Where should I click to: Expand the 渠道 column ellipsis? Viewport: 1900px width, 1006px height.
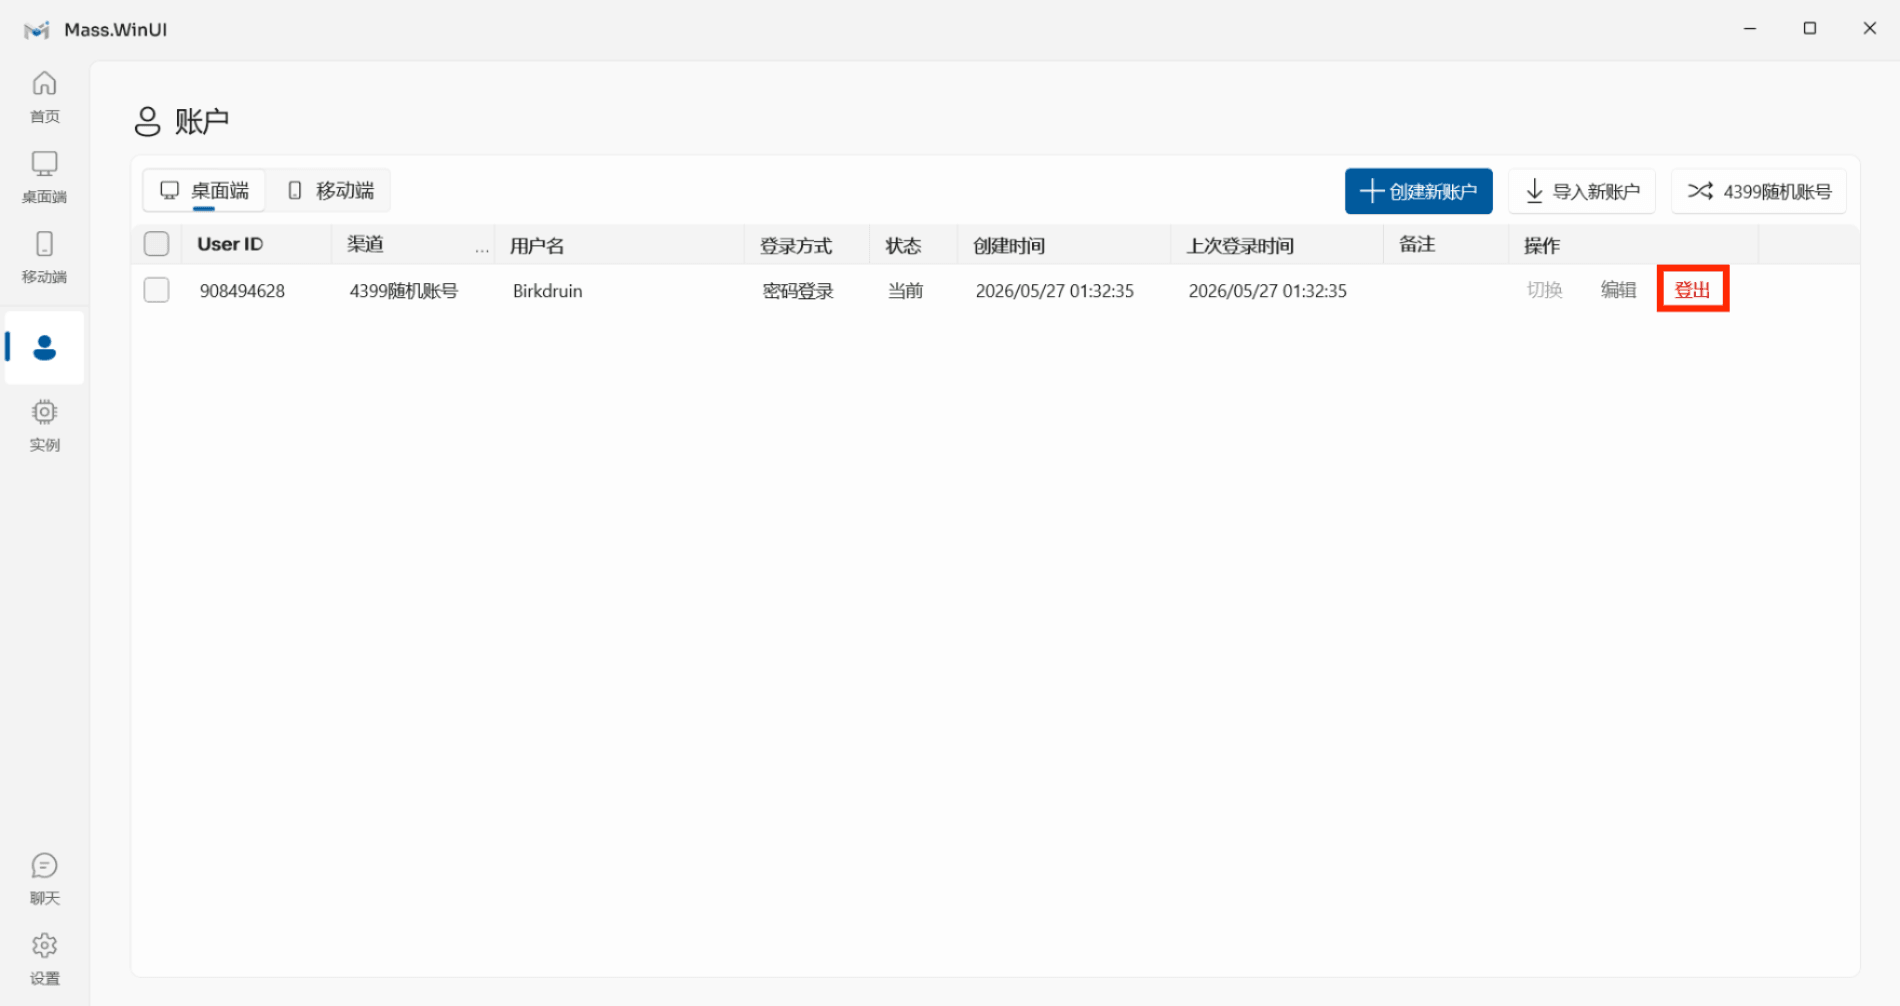pos(482,249)
